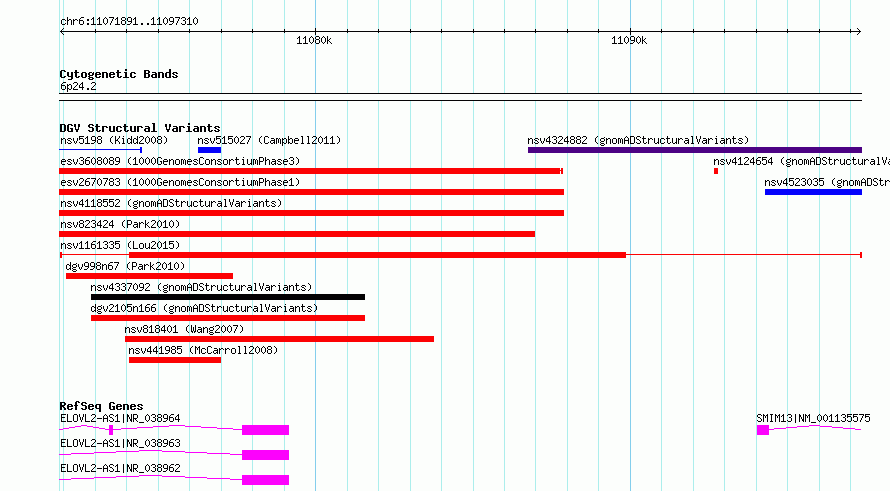Open the RefSeq Genes track title
The width and height of the screenshot is (890, 491).
coord(101,406)
